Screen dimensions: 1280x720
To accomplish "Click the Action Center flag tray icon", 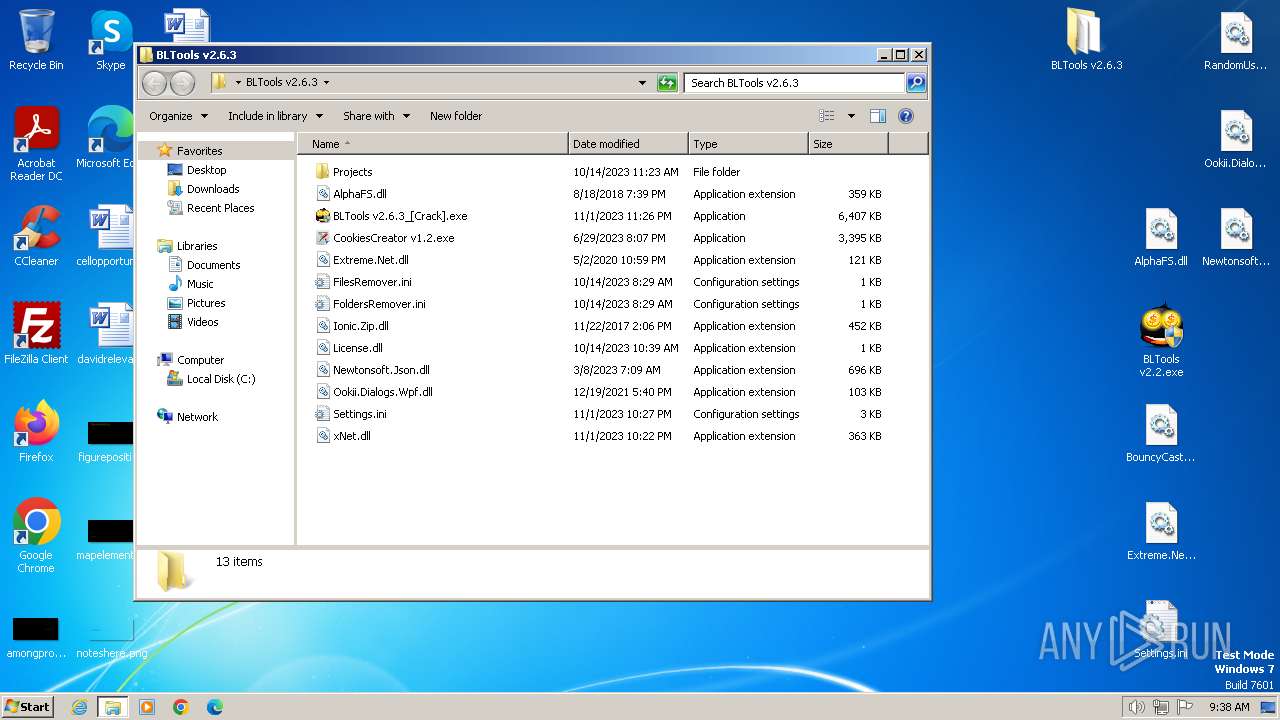I will [1185, 707].
